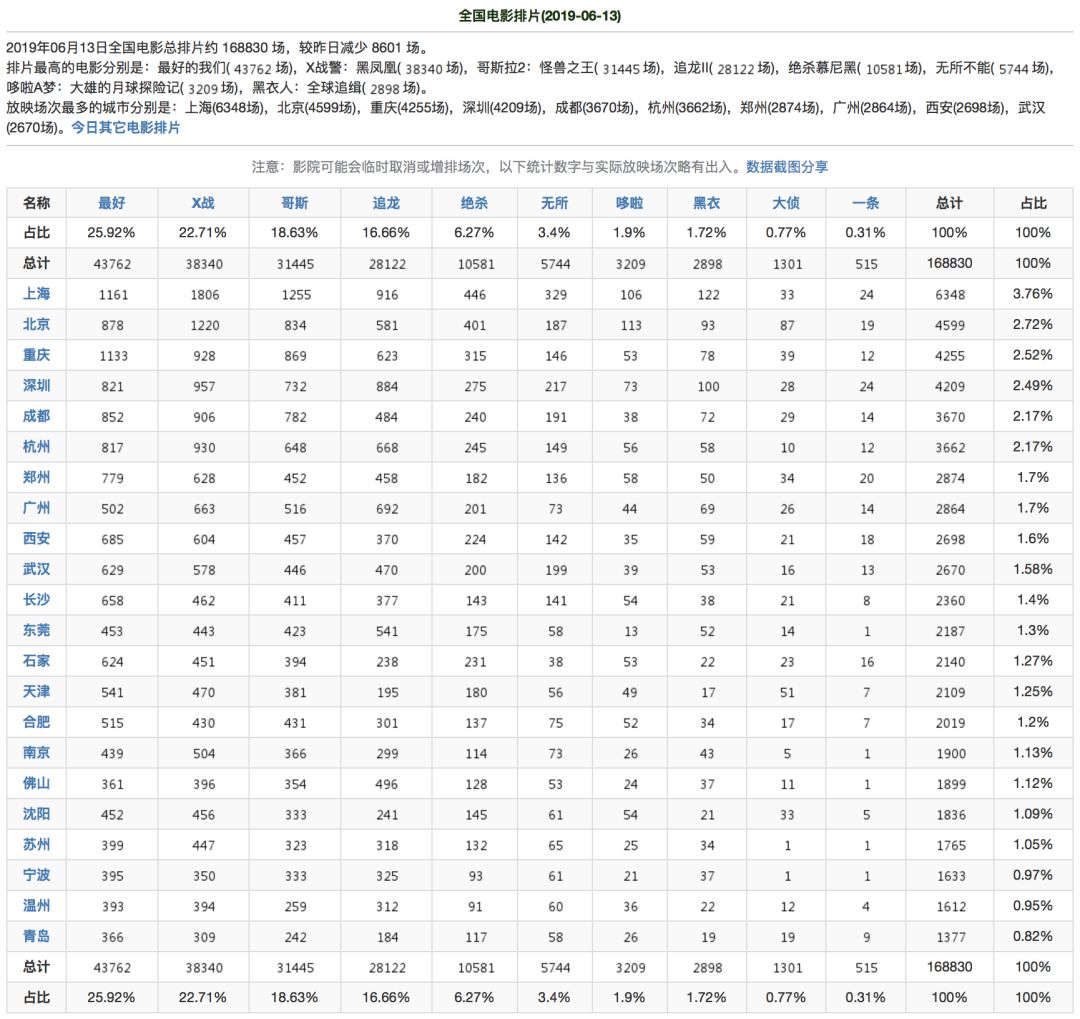
Task: Click the 0.31% cell in bottom 占比 row
Action: point(866,998)
